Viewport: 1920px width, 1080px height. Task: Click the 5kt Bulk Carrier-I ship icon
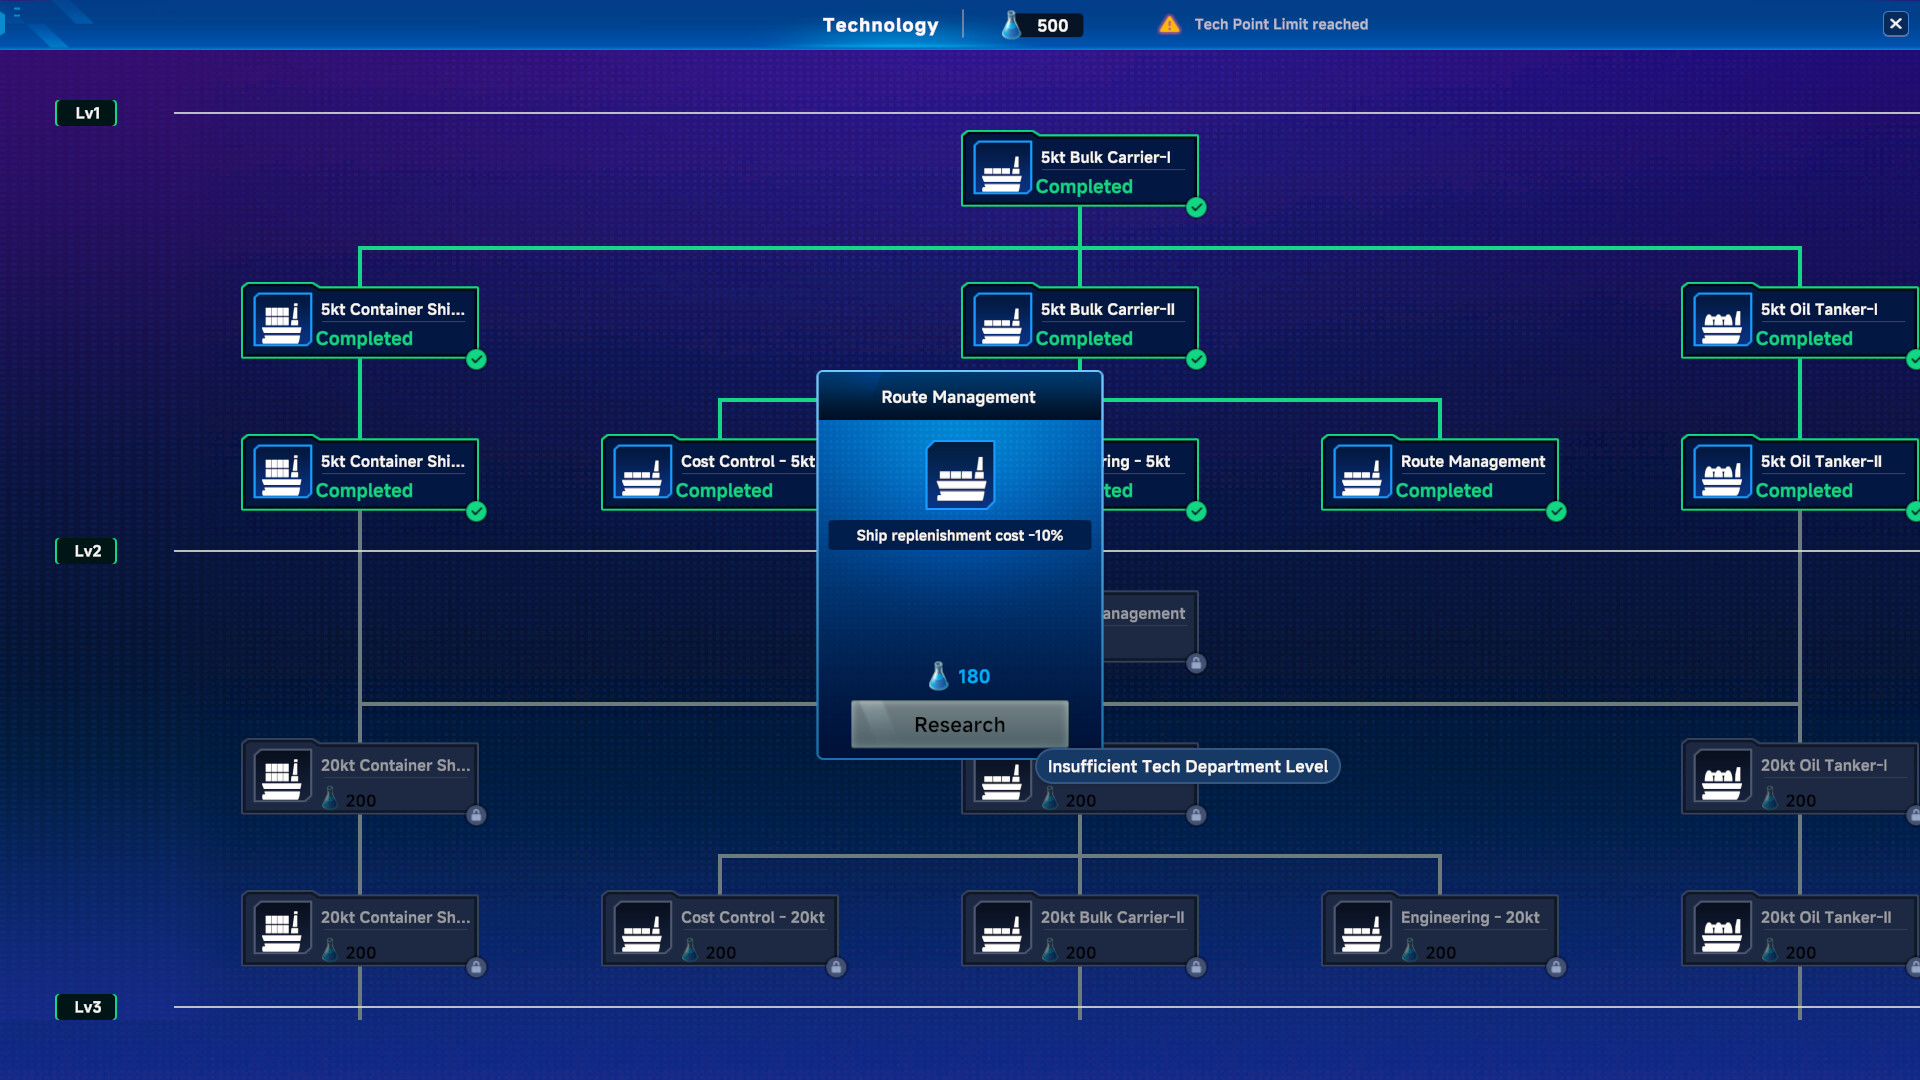[1000, 168]
